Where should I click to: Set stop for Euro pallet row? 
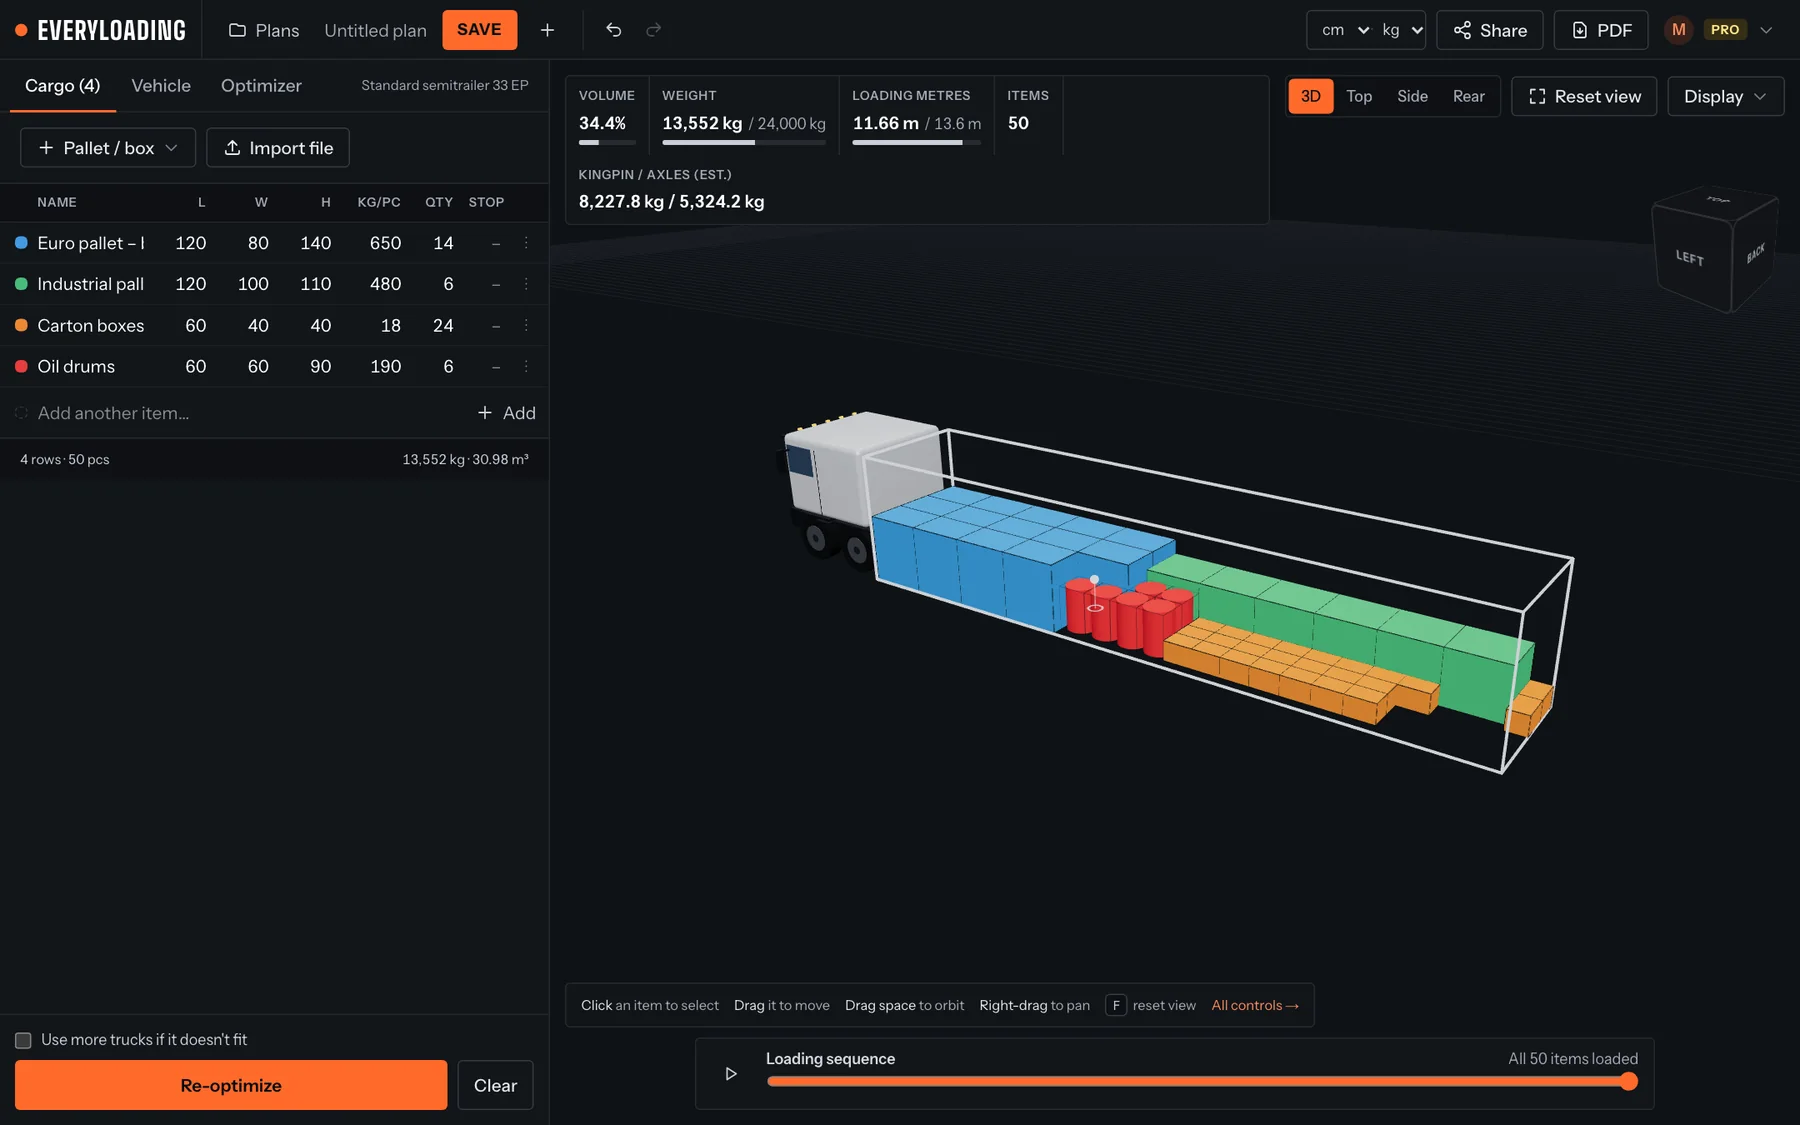495,243
